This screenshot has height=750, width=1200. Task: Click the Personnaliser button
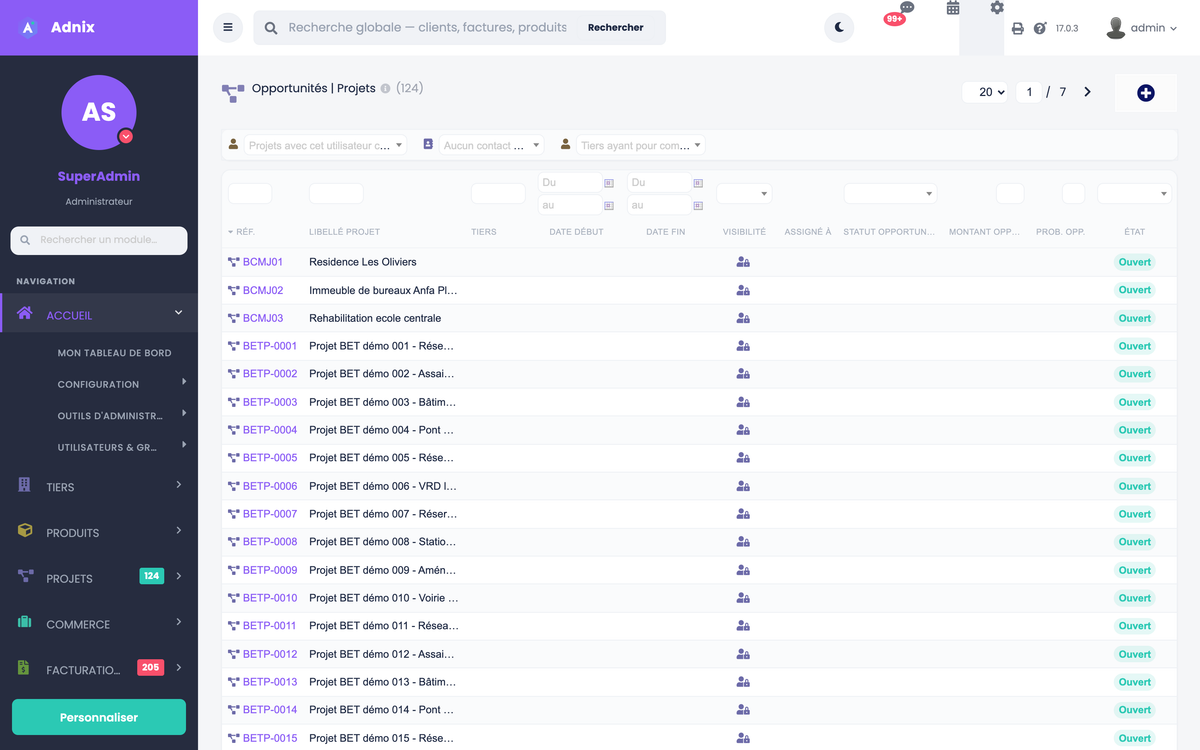pos(99,717)
